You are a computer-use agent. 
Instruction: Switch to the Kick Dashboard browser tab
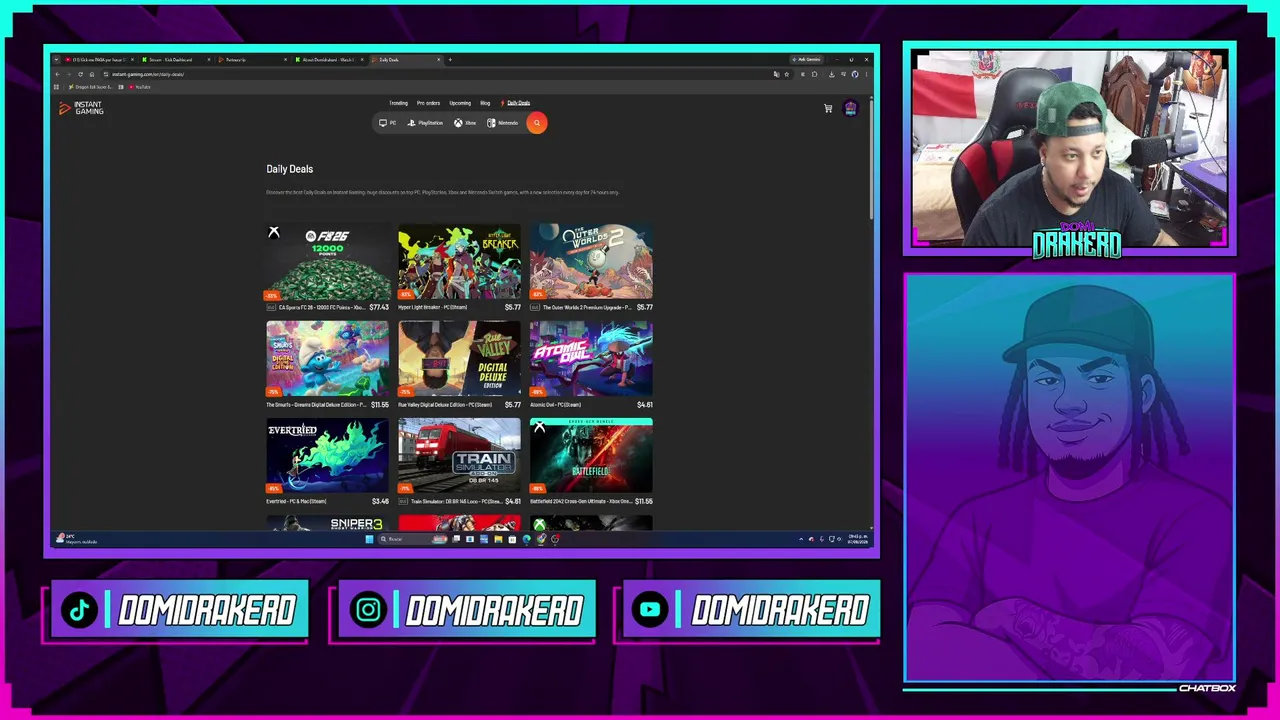tap(177, 60)
